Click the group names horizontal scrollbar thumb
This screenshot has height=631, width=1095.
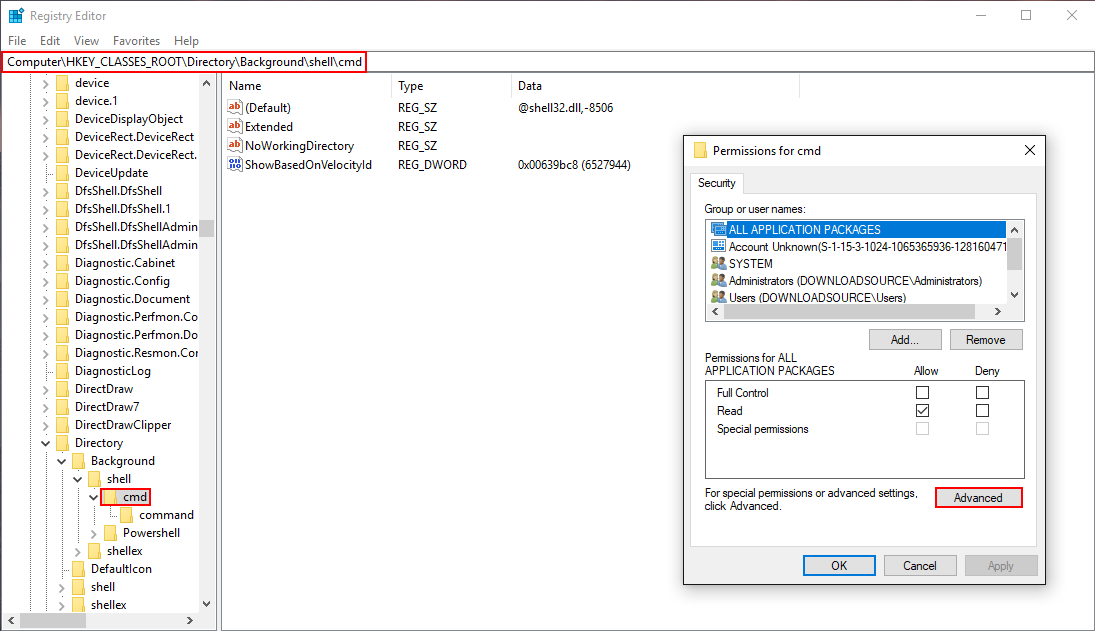click(x=849, y=311)
